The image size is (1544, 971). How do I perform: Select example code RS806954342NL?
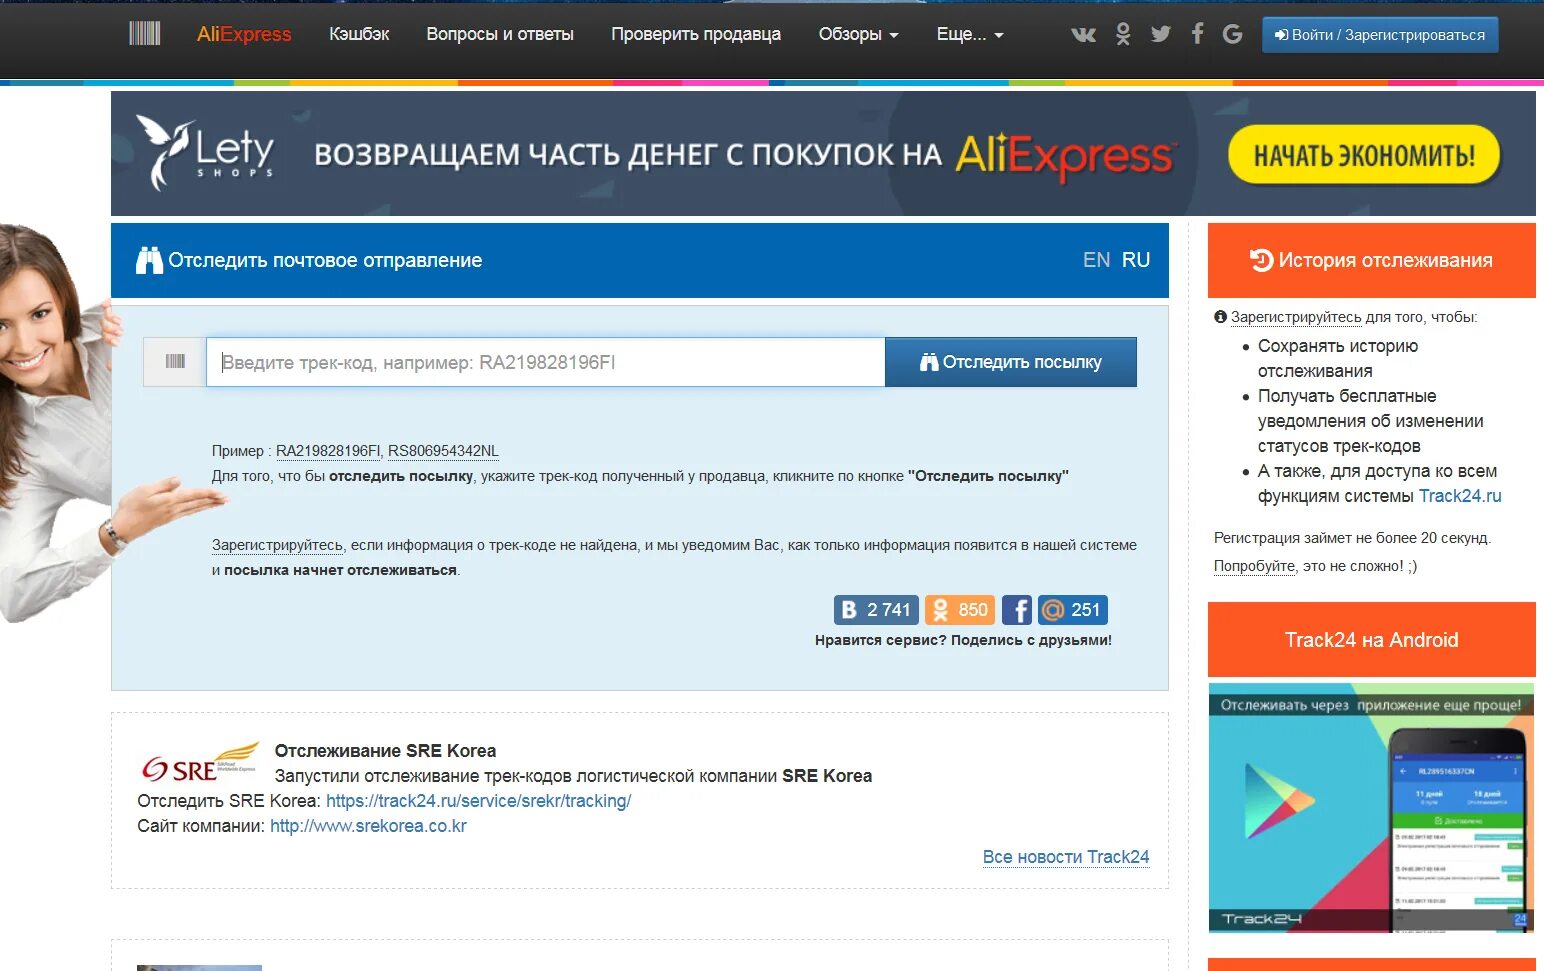pyautogui.click(x=443, y=451)
